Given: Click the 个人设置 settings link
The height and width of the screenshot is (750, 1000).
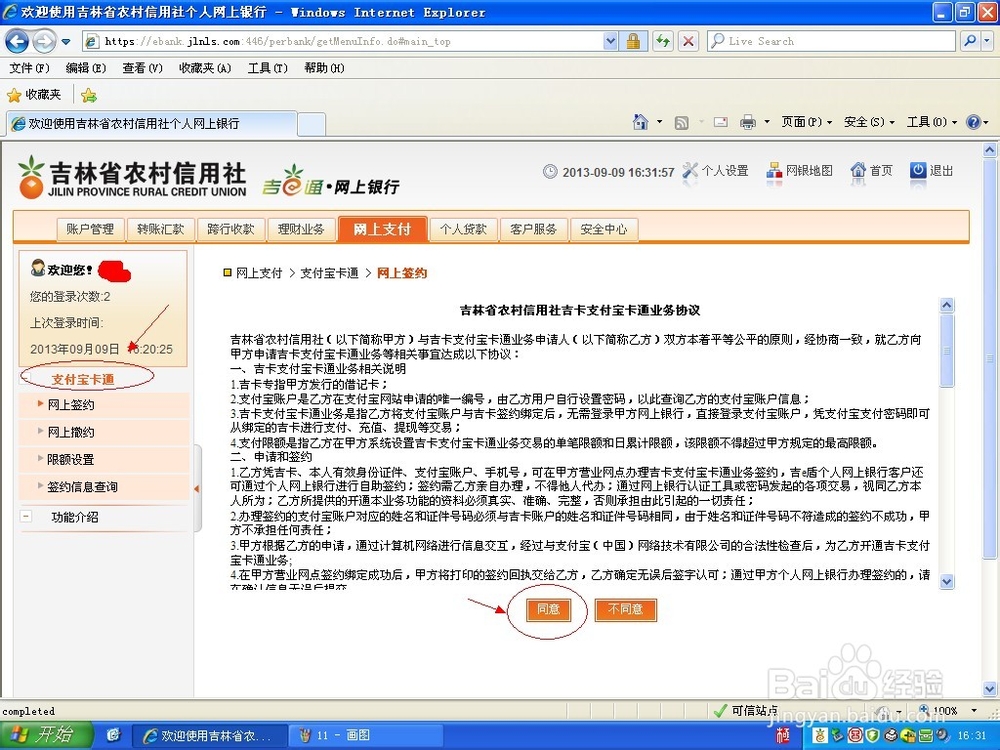Looking at the screenshot, I should pos(716,171).
